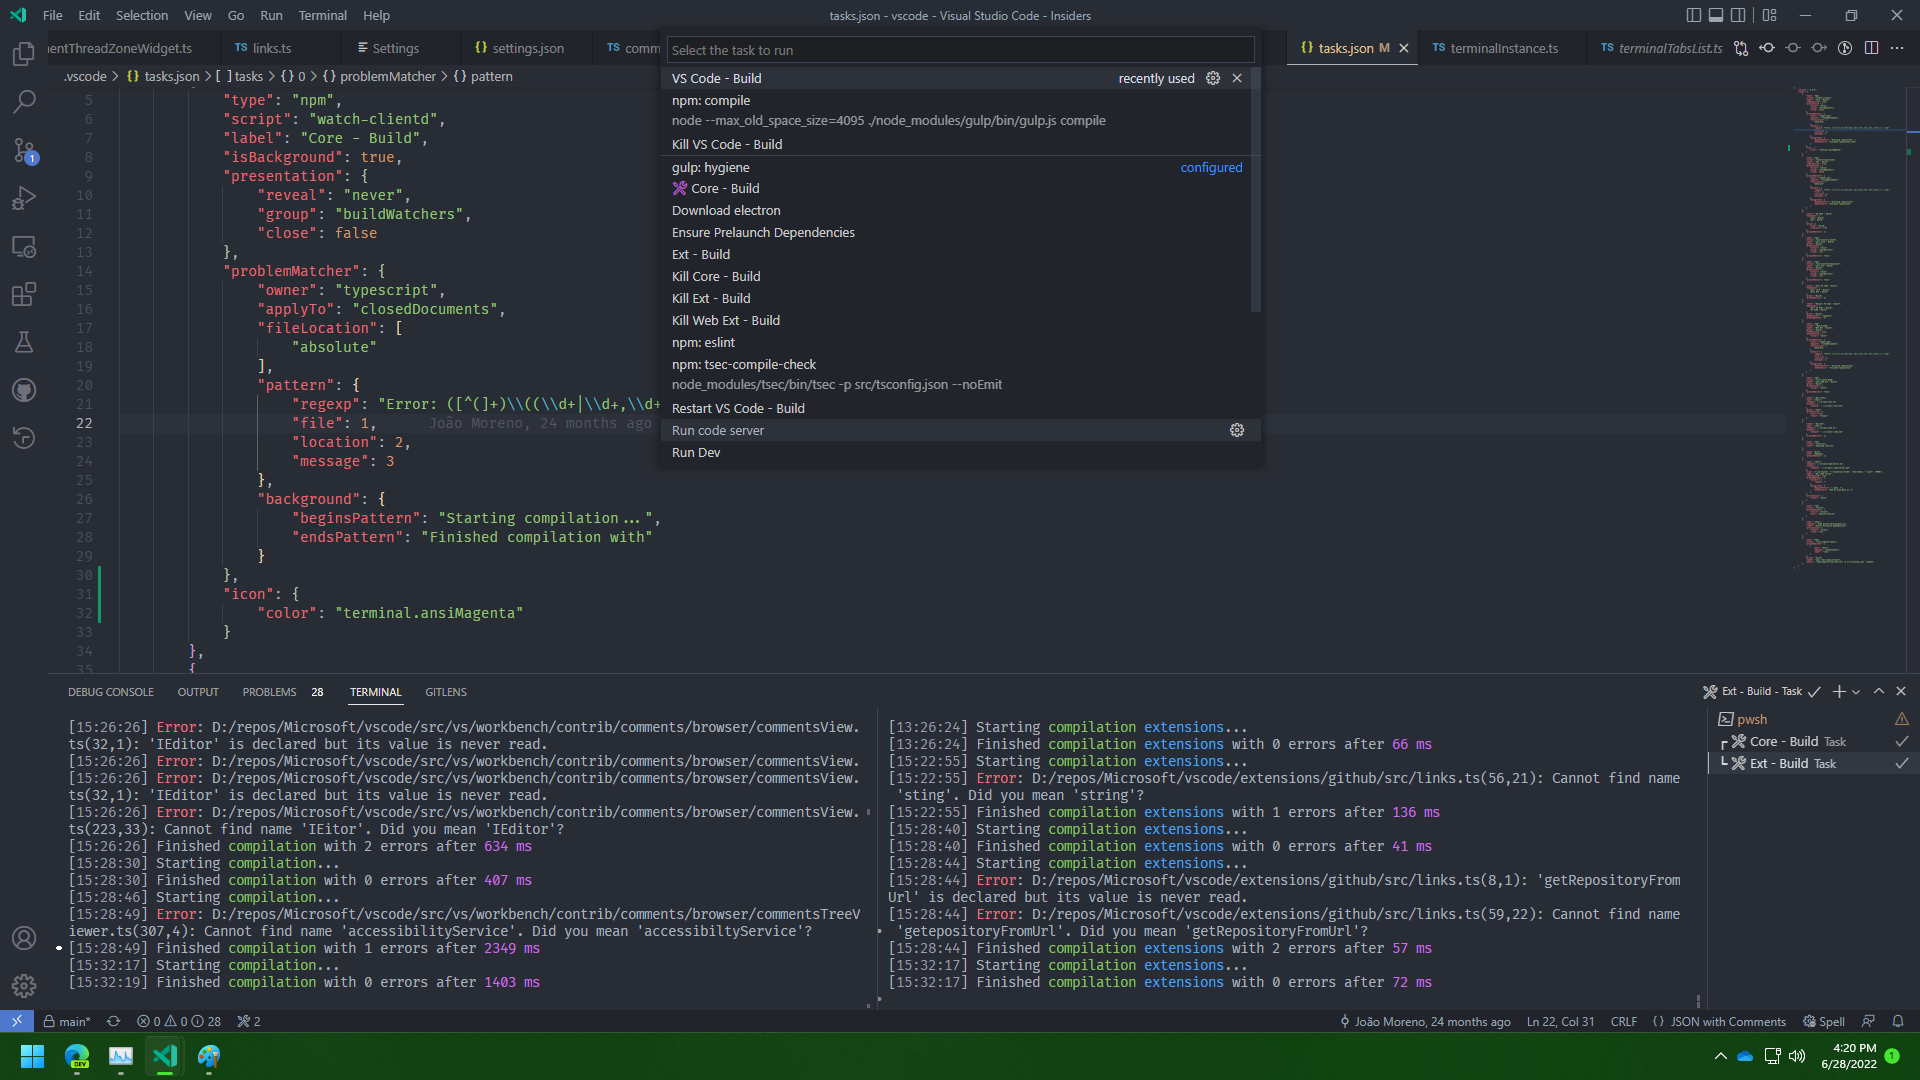Screen dimensions: 1920x1080
Task: Select the Core - Build task entry
Action: [960, 188]
